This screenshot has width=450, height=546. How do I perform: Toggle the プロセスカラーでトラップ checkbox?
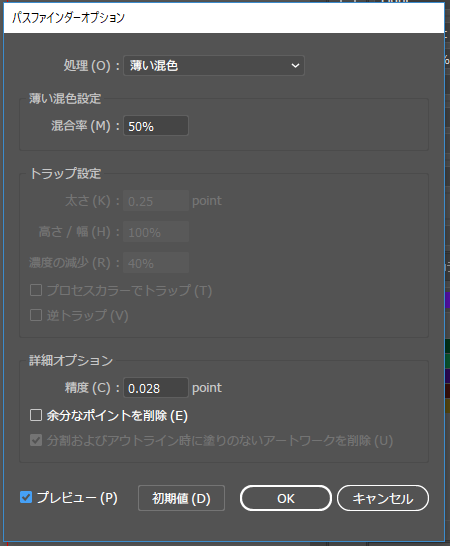[36, 290]
